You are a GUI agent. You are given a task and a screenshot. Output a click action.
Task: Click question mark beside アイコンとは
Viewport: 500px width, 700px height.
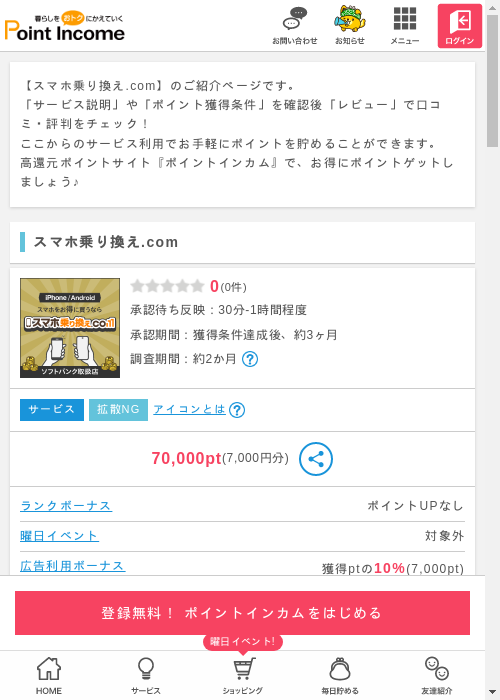[237, 410]
